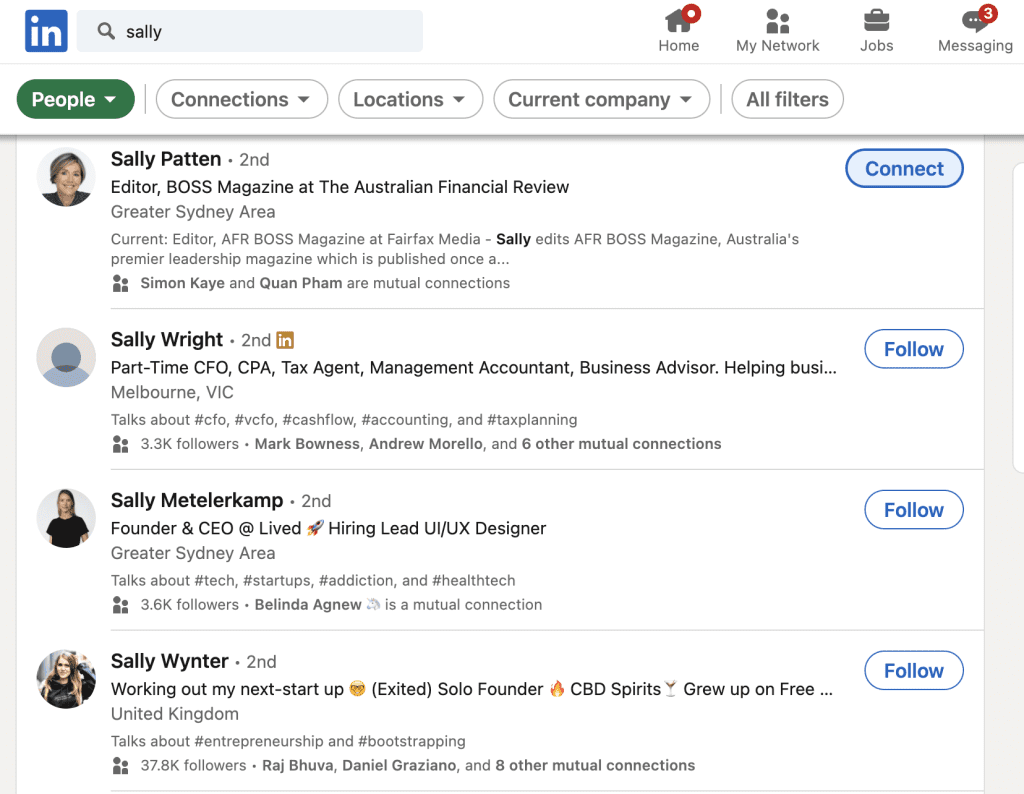
Task: Click Raj Bhuva mutual connection
Action: [x=298, y=765]
